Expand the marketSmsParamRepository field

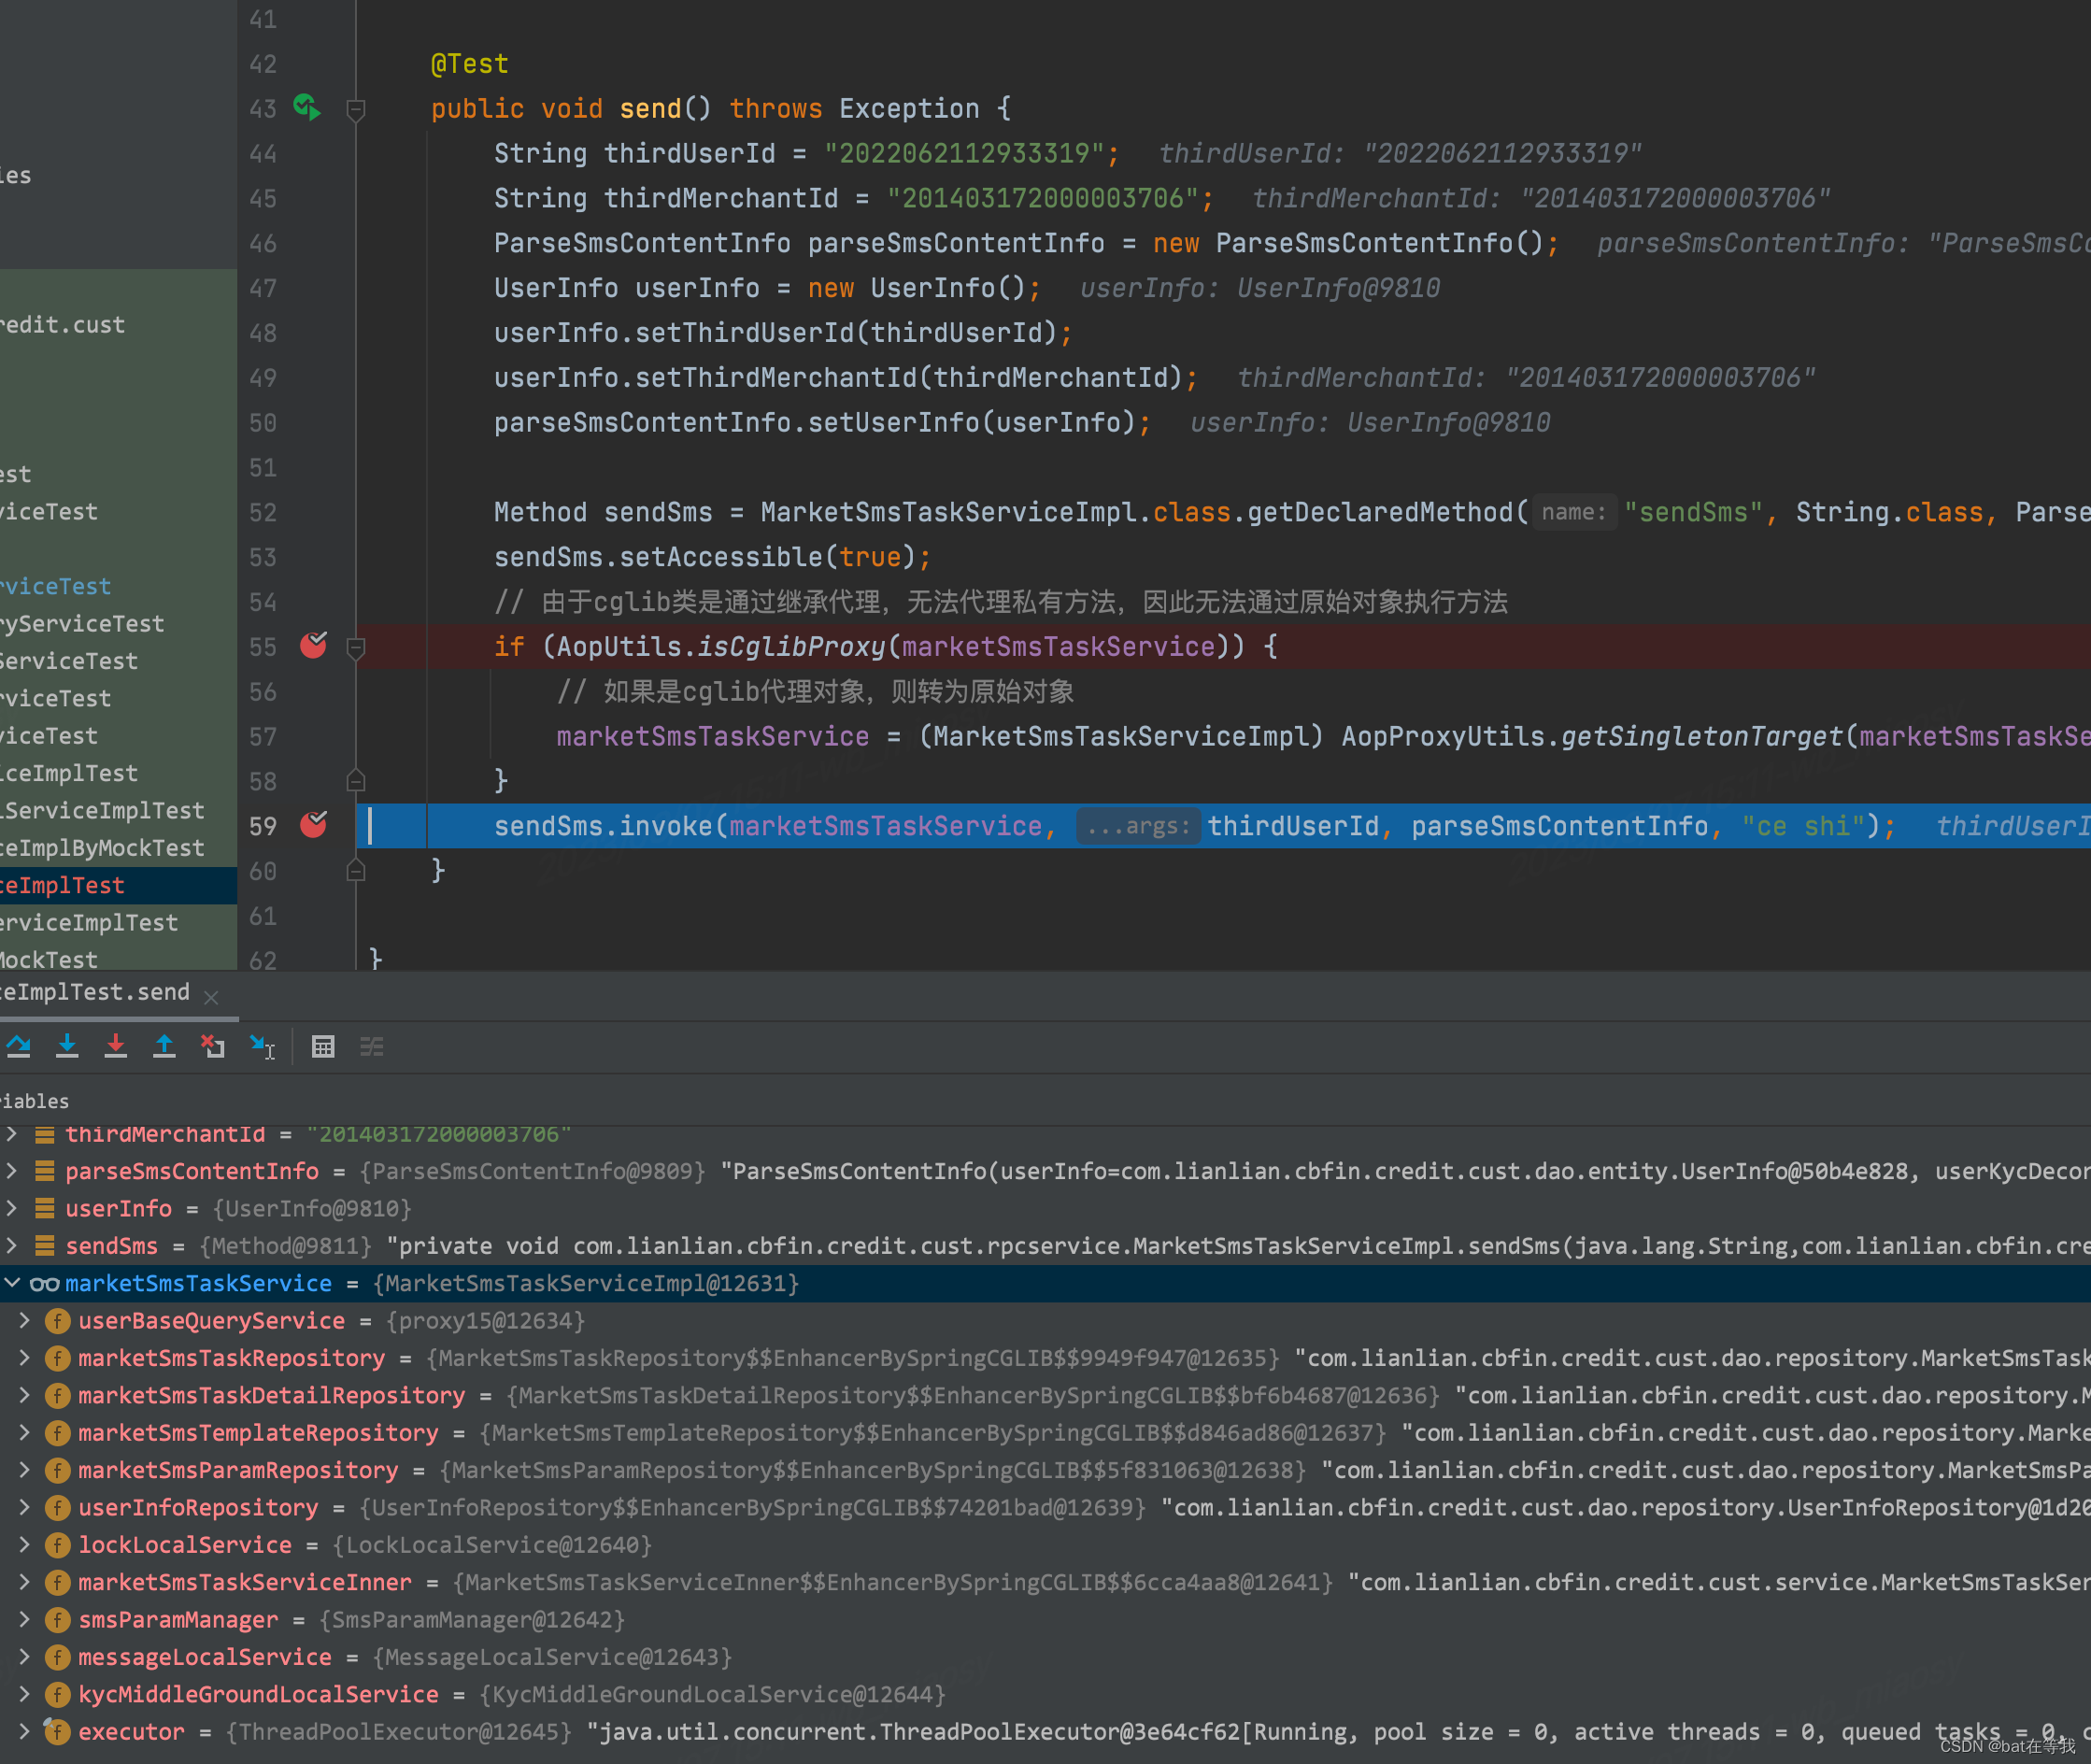[x=25, y=1469]
